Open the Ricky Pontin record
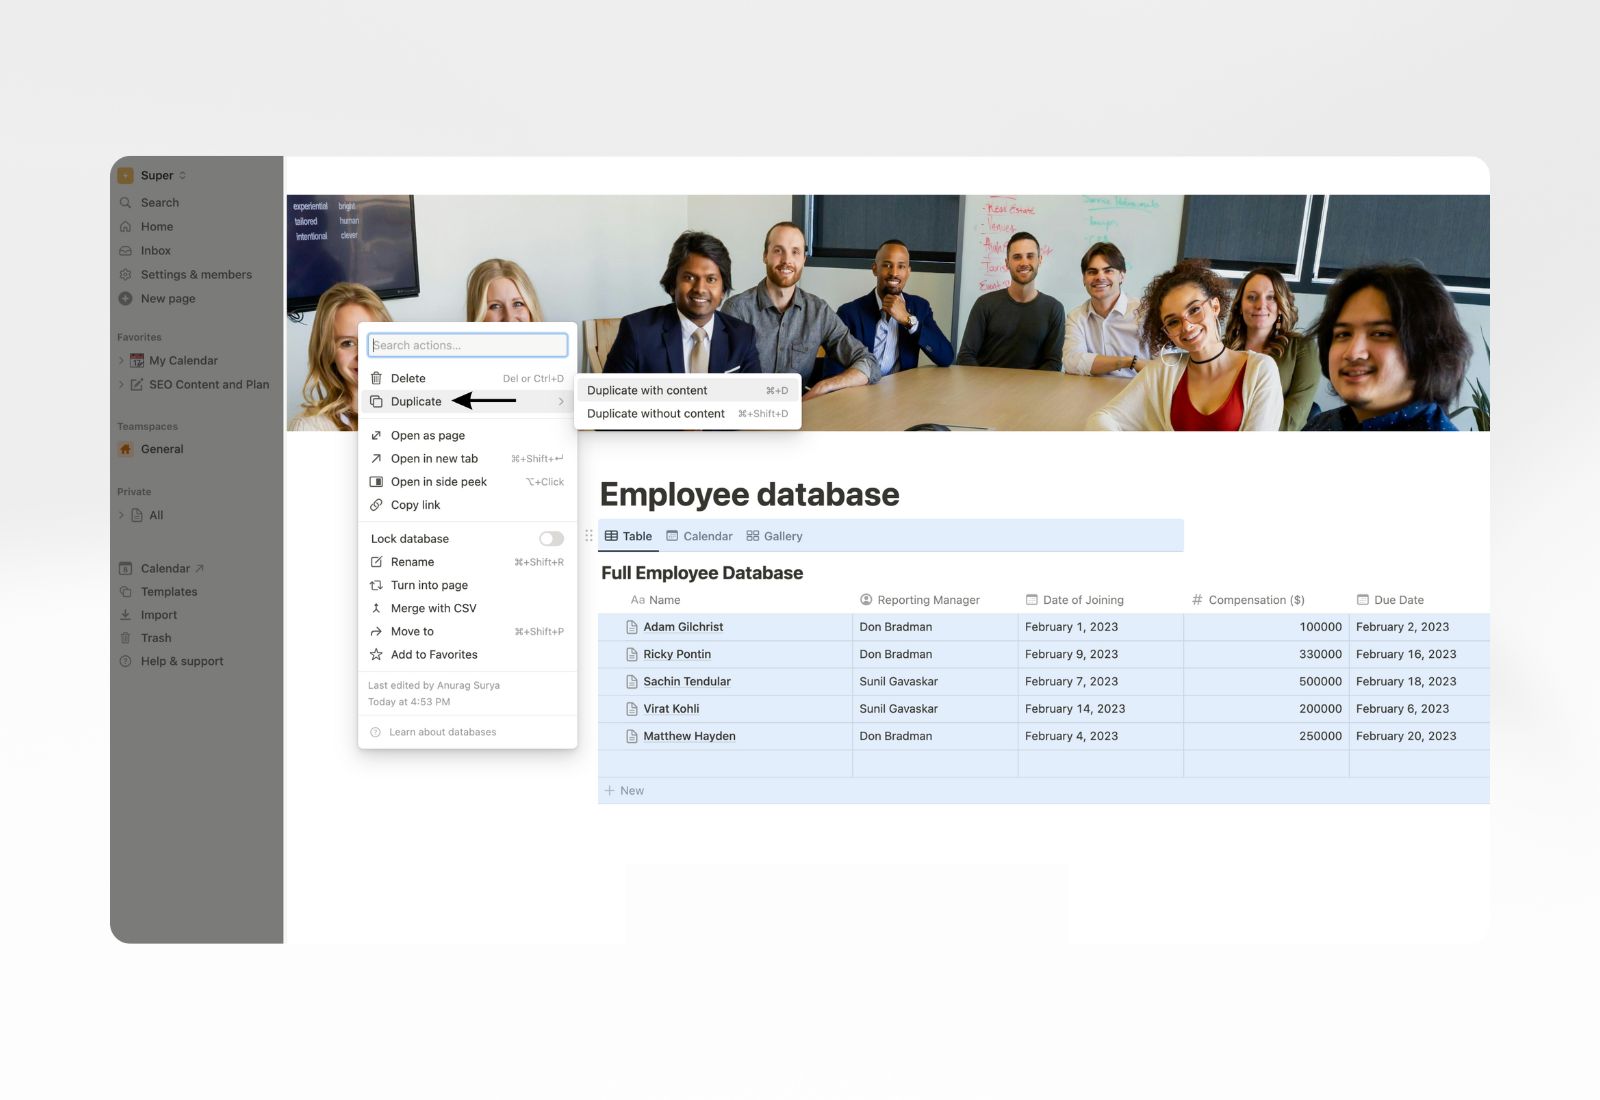1600x1100 pixels. tap(677, 654)
